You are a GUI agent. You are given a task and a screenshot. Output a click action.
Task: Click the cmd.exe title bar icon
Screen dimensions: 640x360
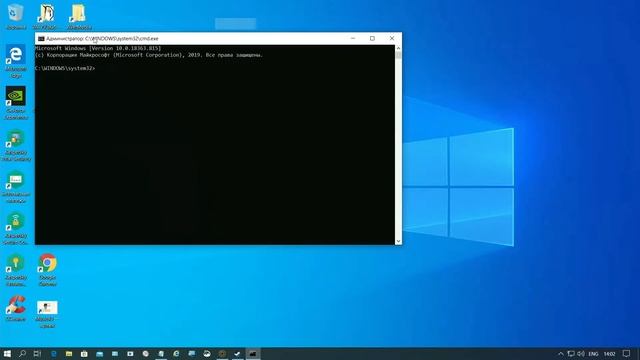pos(41,38)
